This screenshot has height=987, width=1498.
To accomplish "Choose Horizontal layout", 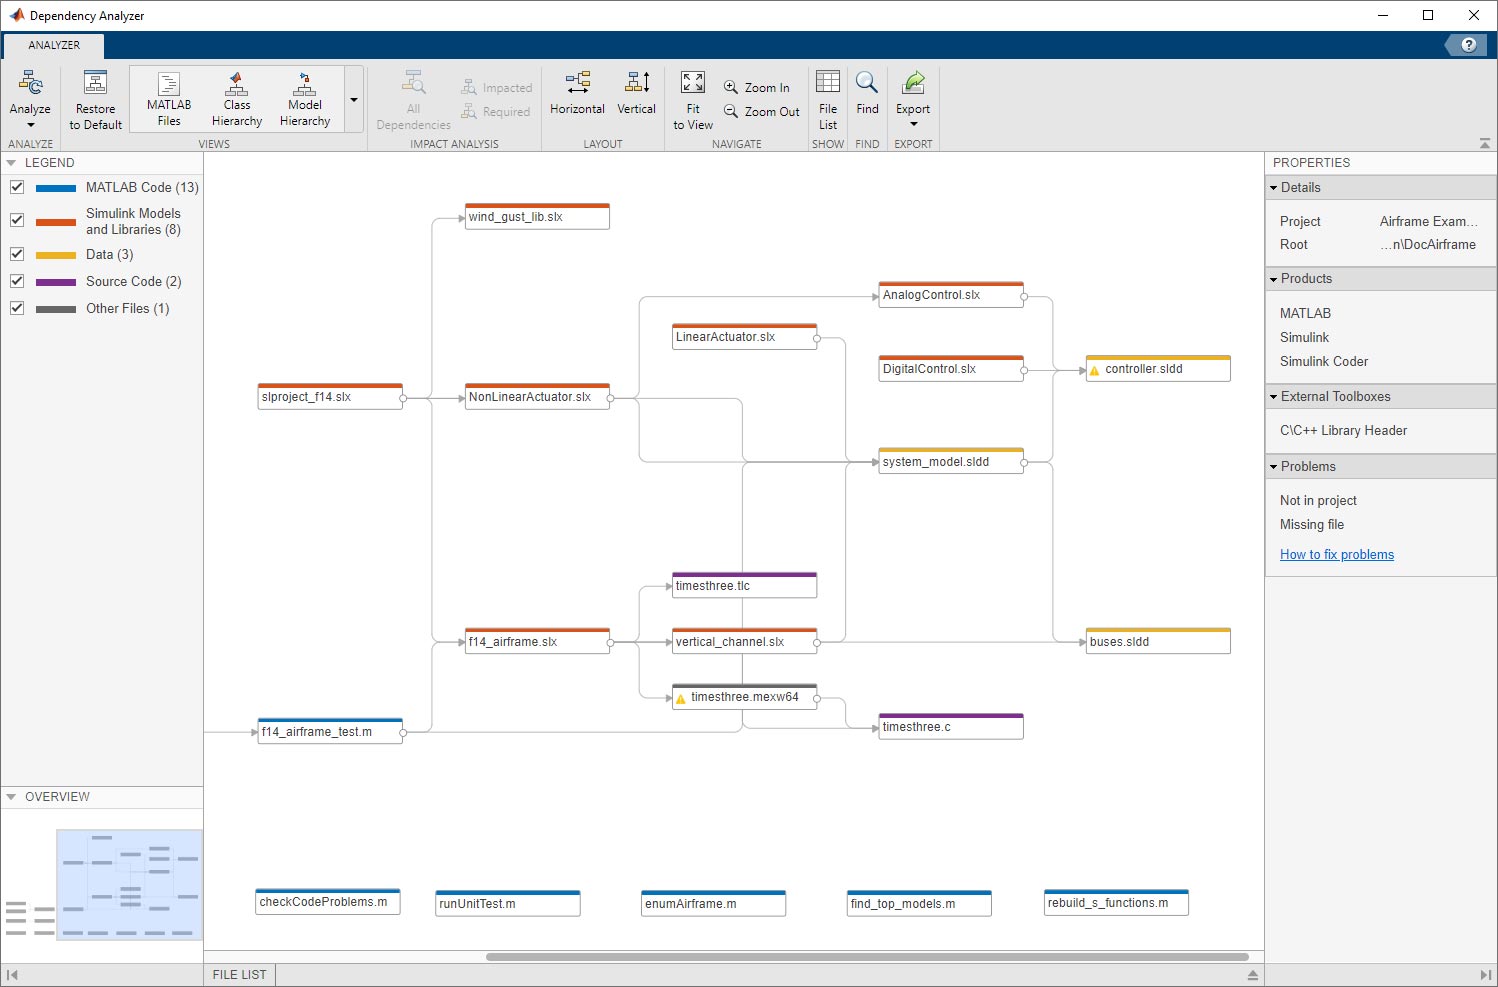I will 577,94.
